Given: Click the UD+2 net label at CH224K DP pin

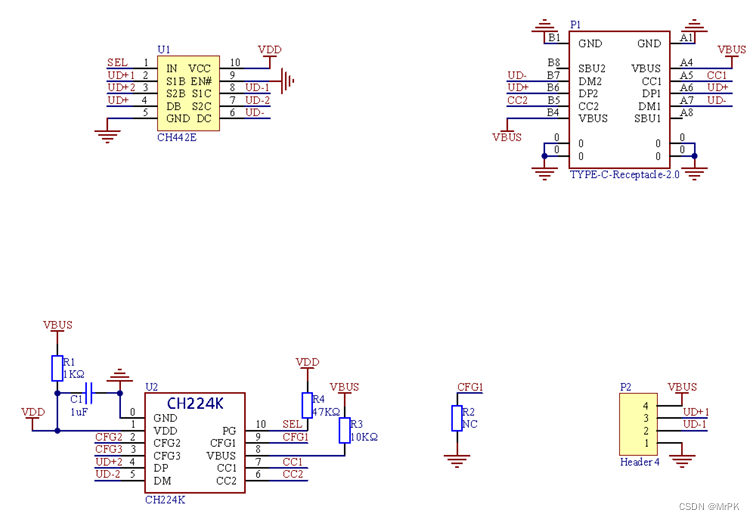Looking at the screenshot, I should [x=109, y=462].
